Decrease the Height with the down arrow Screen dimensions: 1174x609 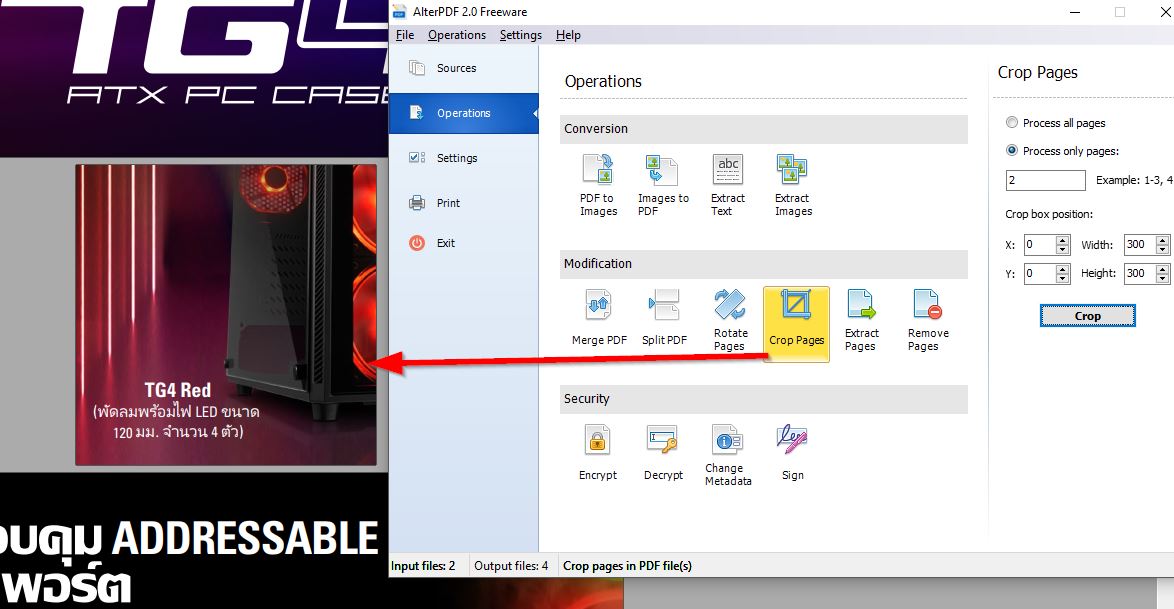pyautogui.click(x=1162, y=279)
